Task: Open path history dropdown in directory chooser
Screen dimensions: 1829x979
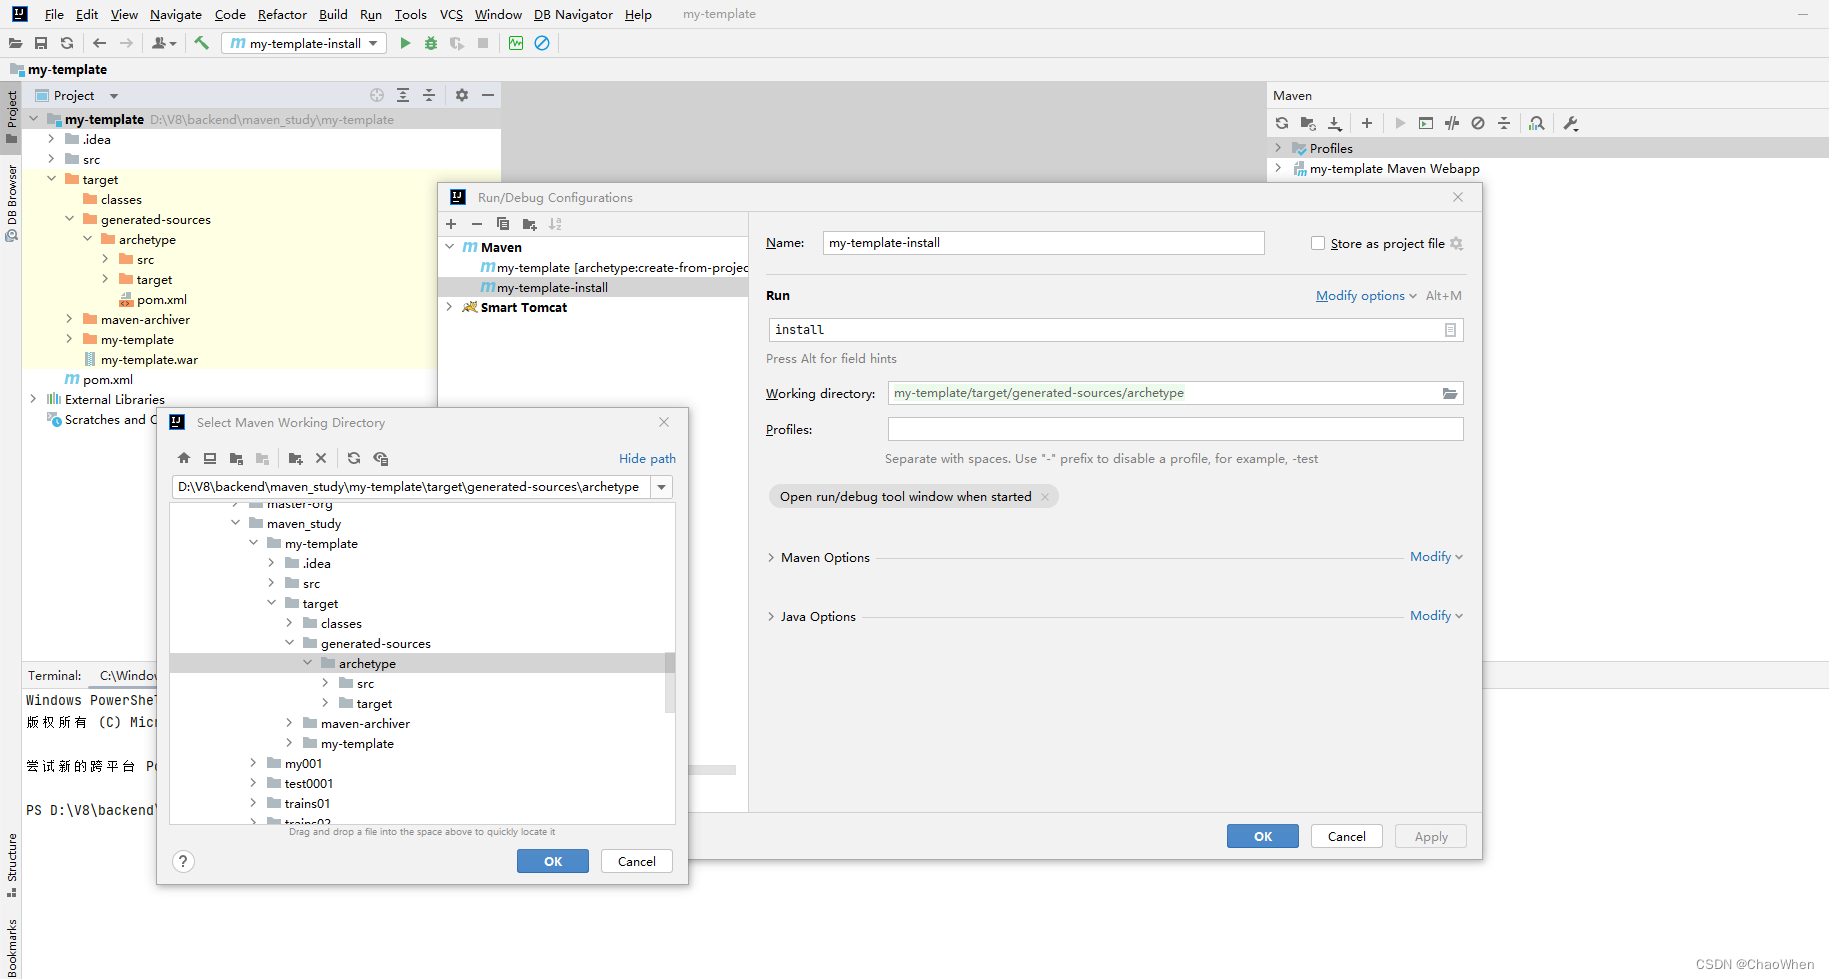Action: click(x=662, y=487)
